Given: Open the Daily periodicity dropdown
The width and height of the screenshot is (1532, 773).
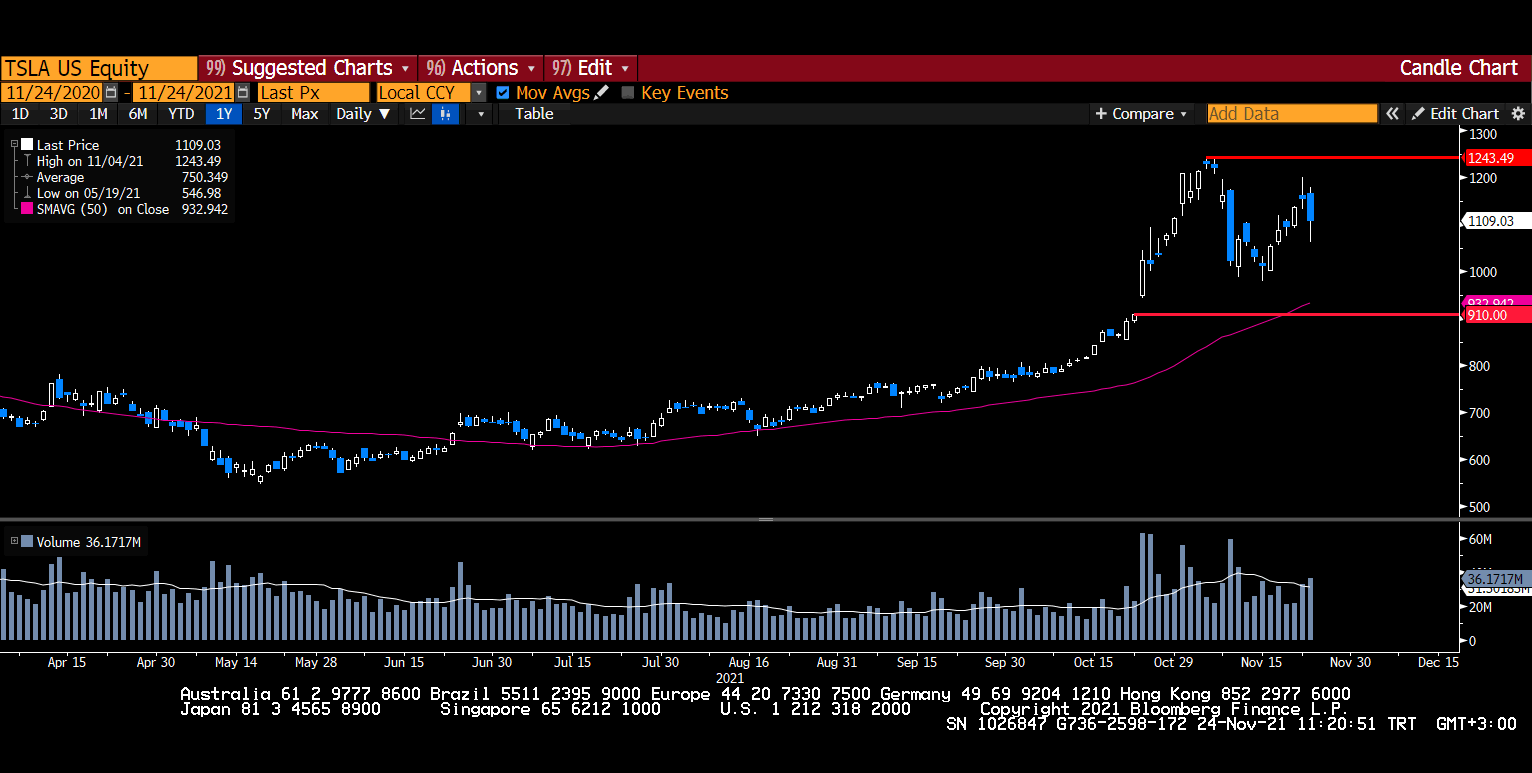Looking at the screenshot, I should [x=363, y=113].
